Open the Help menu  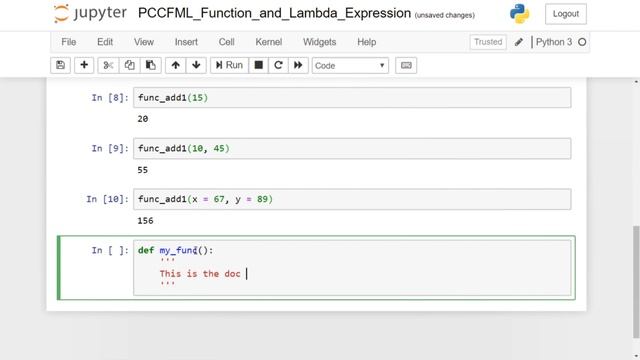tap(367, 42)
